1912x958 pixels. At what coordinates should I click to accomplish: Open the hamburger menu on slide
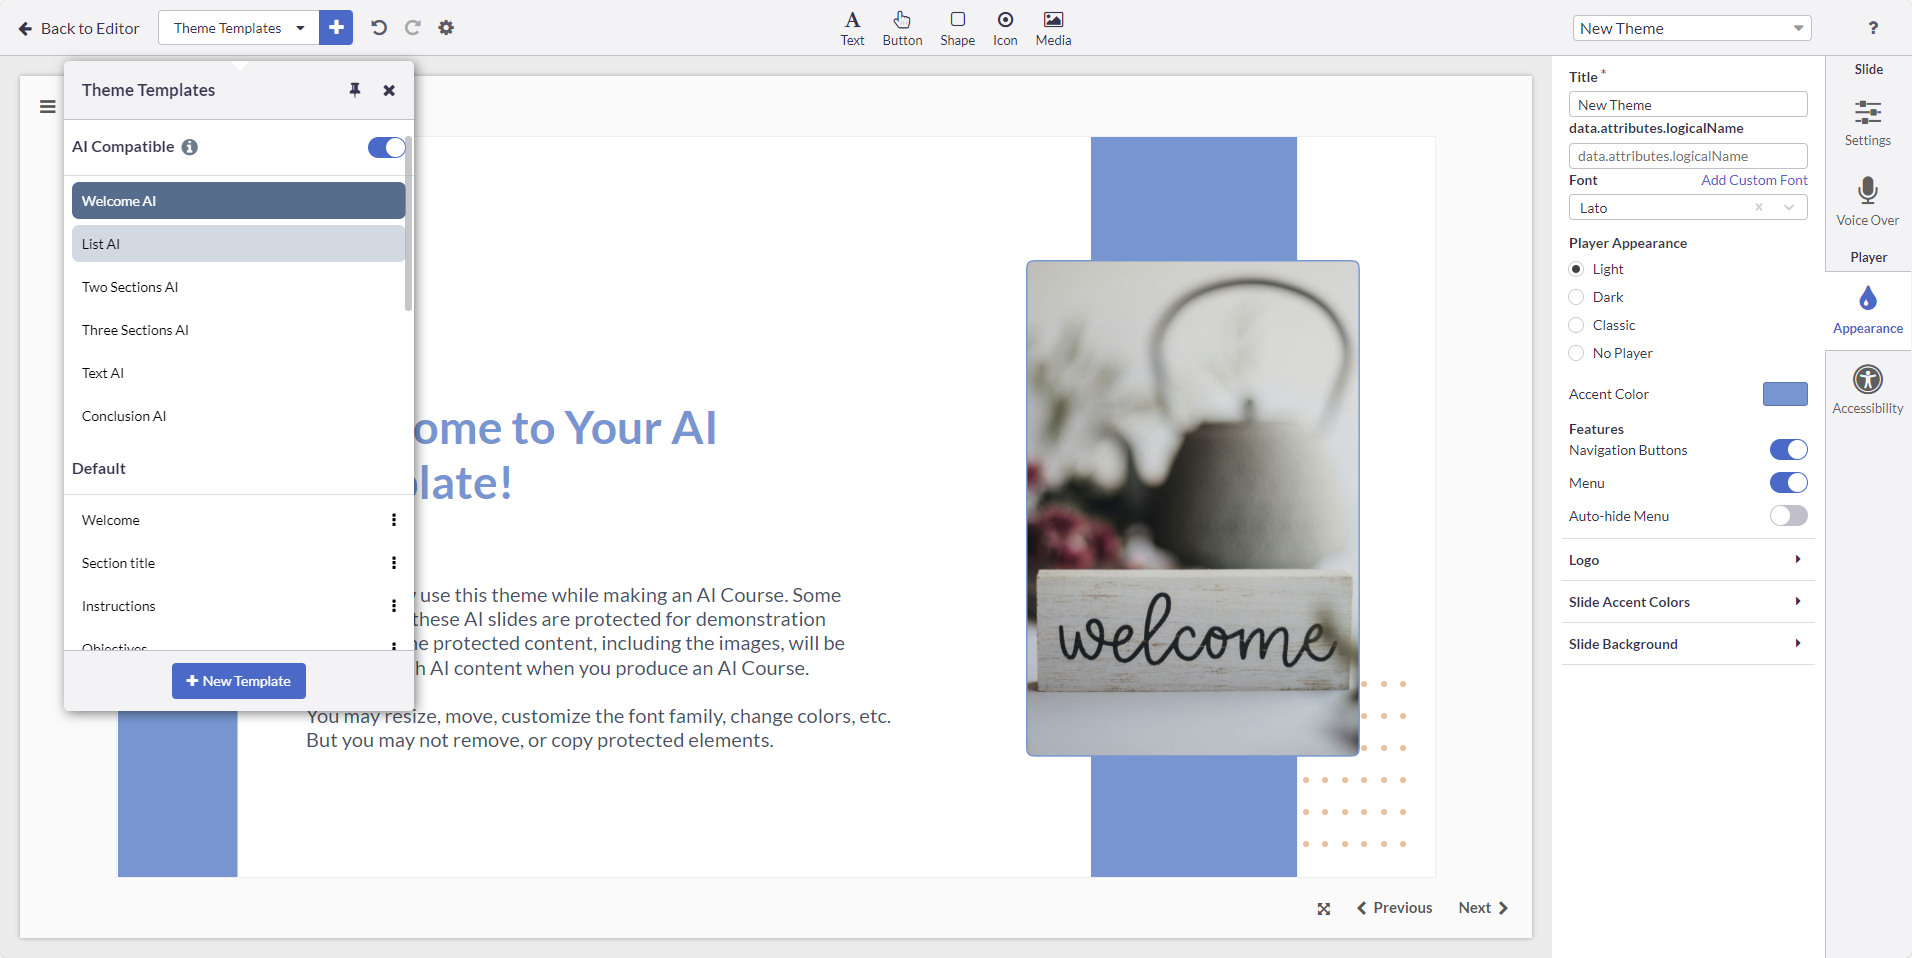pos(47,107)
